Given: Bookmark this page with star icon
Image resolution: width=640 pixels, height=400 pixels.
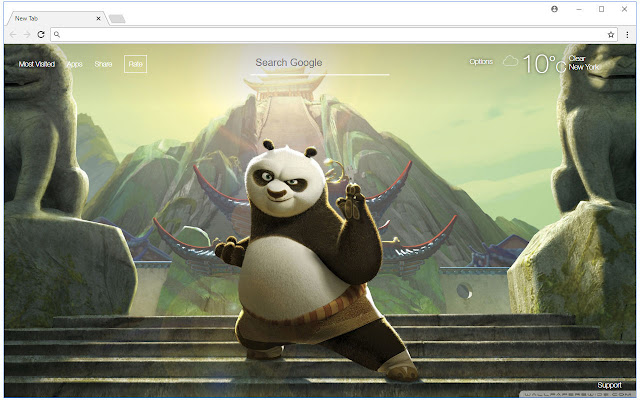Looking at the screenshot, I should [x=611, y=35].
